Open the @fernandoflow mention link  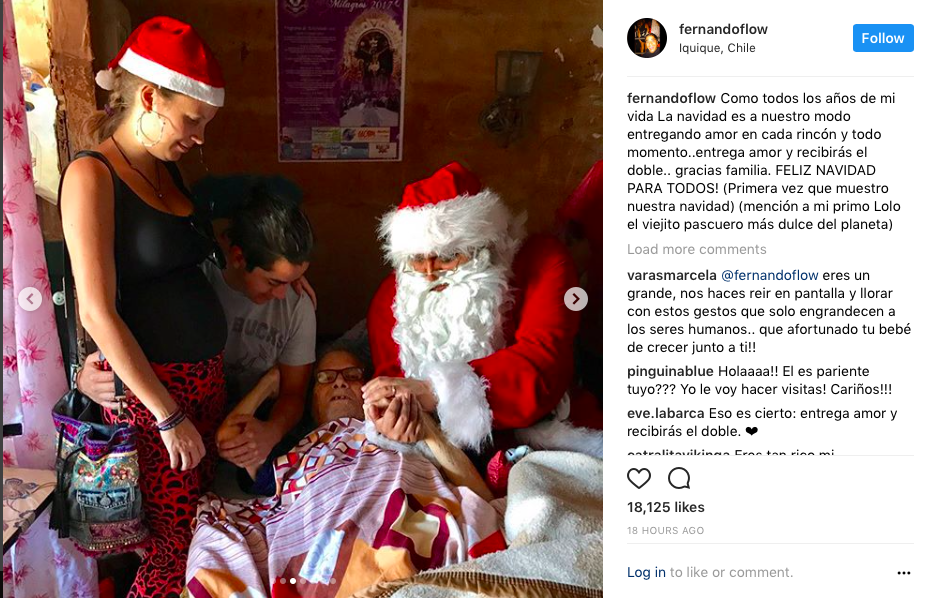coord(769,275)
